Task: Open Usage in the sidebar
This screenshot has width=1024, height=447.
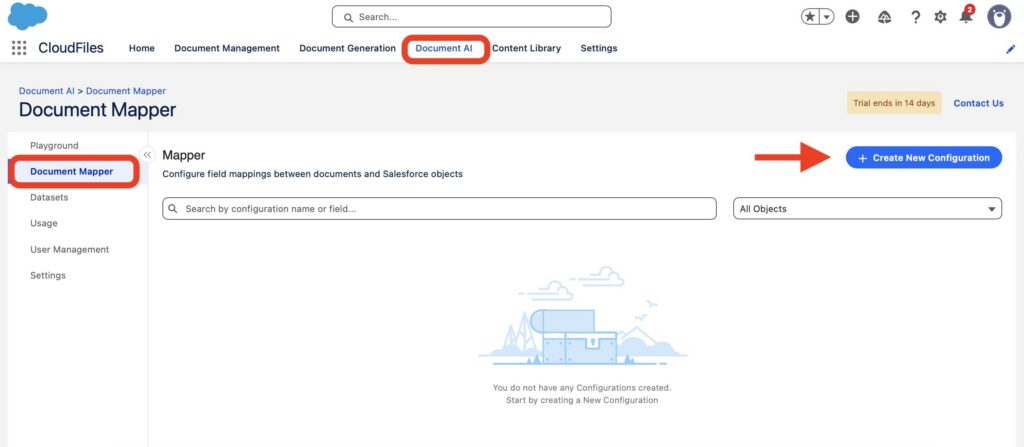Action: pos(44,224)
